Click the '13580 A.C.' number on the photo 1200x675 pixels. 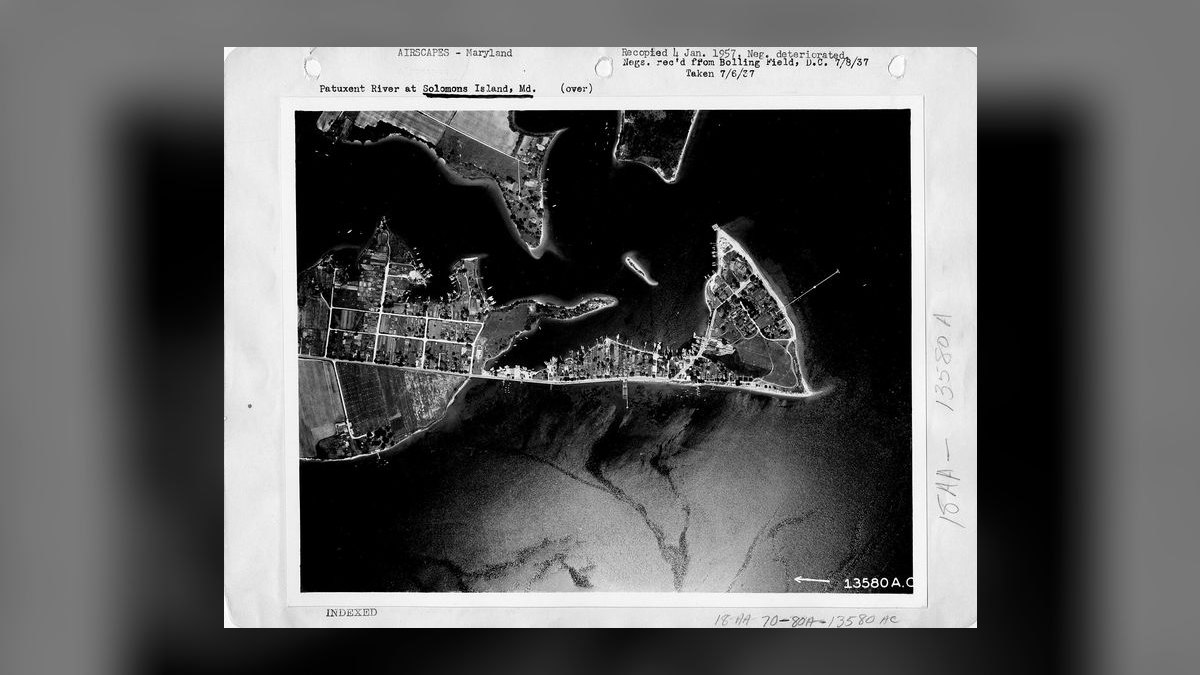click(879, 582)
